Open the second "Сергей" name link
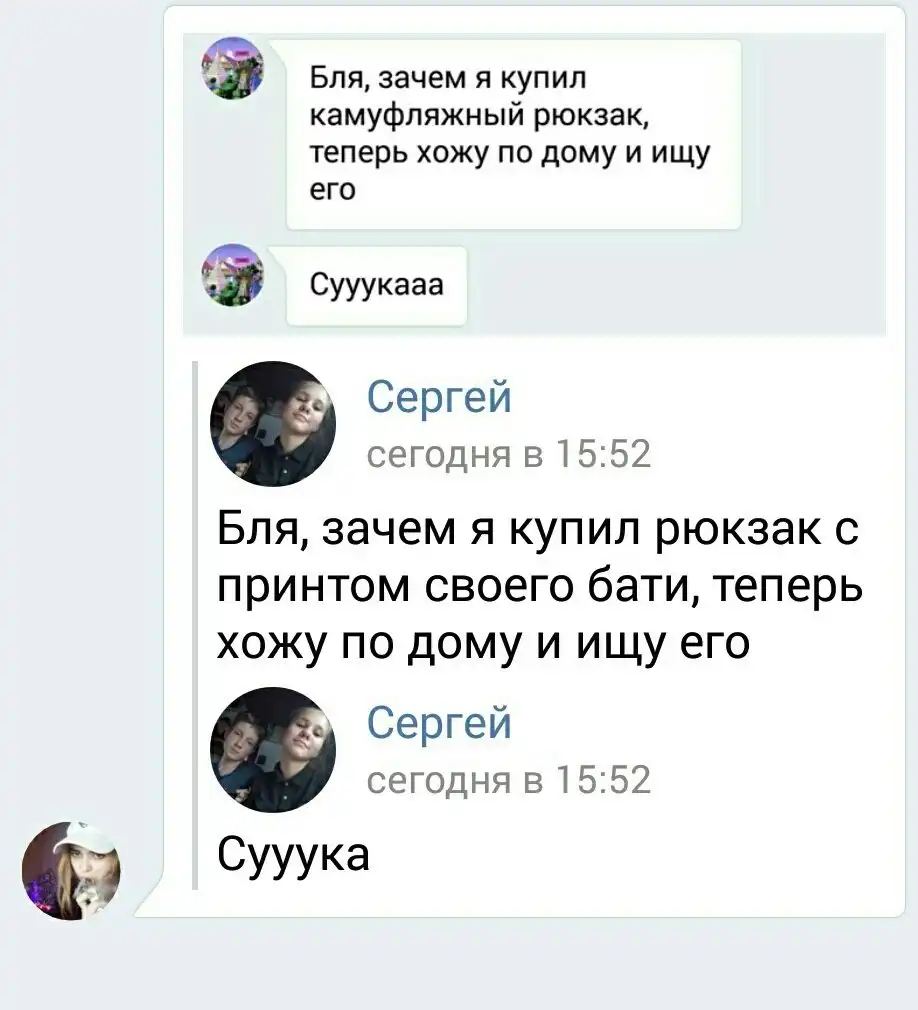The image size is (918, 1010). tap(439, 723)
